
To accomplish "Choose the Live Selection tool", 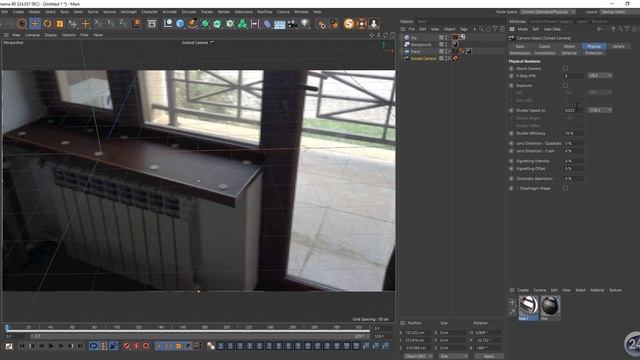I will tap(22, 24).
